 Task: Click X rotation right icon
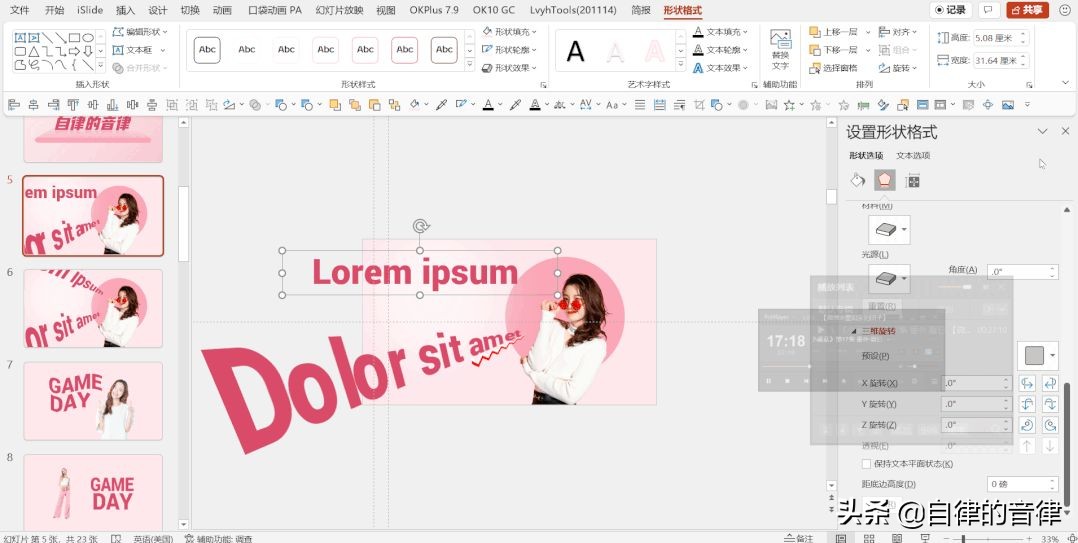(x=1050, y=384)
